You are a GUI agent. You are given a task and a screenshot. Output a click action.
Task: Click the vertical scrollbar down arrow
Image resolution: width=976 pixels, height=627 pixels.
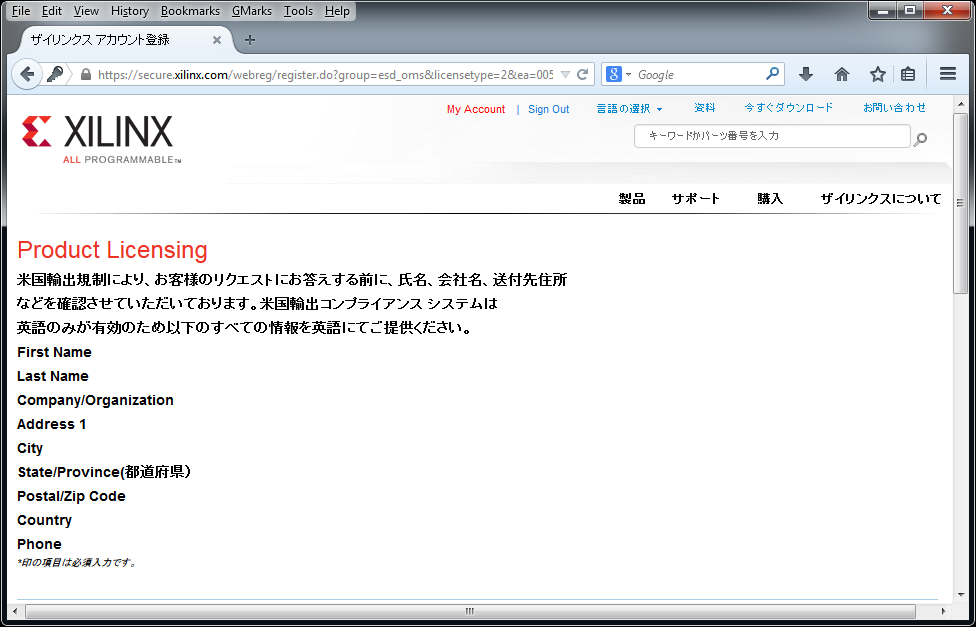(x=960, y=594)
